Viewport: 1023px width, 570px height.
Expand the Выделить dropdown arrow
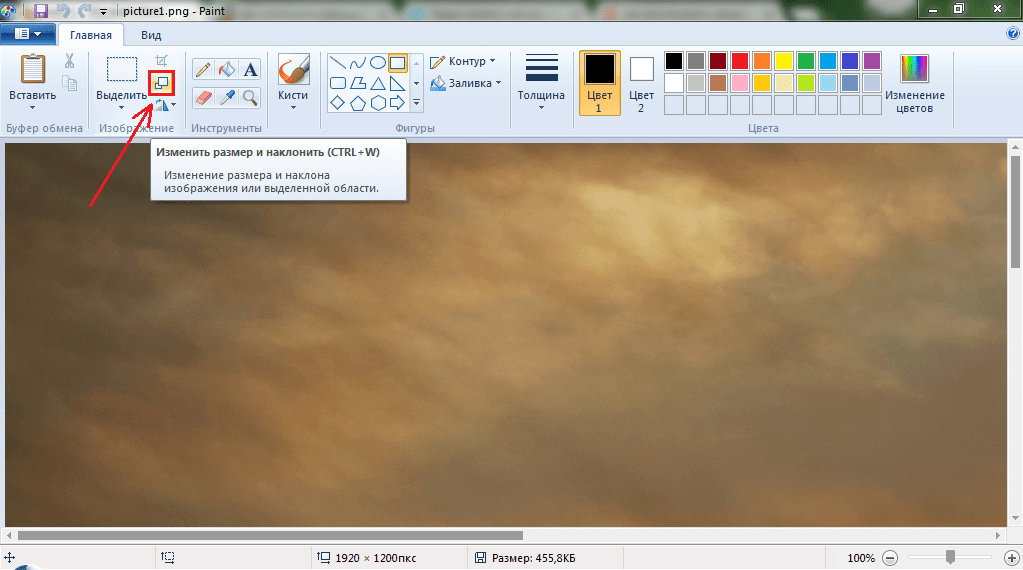click(x=121, y=108)
